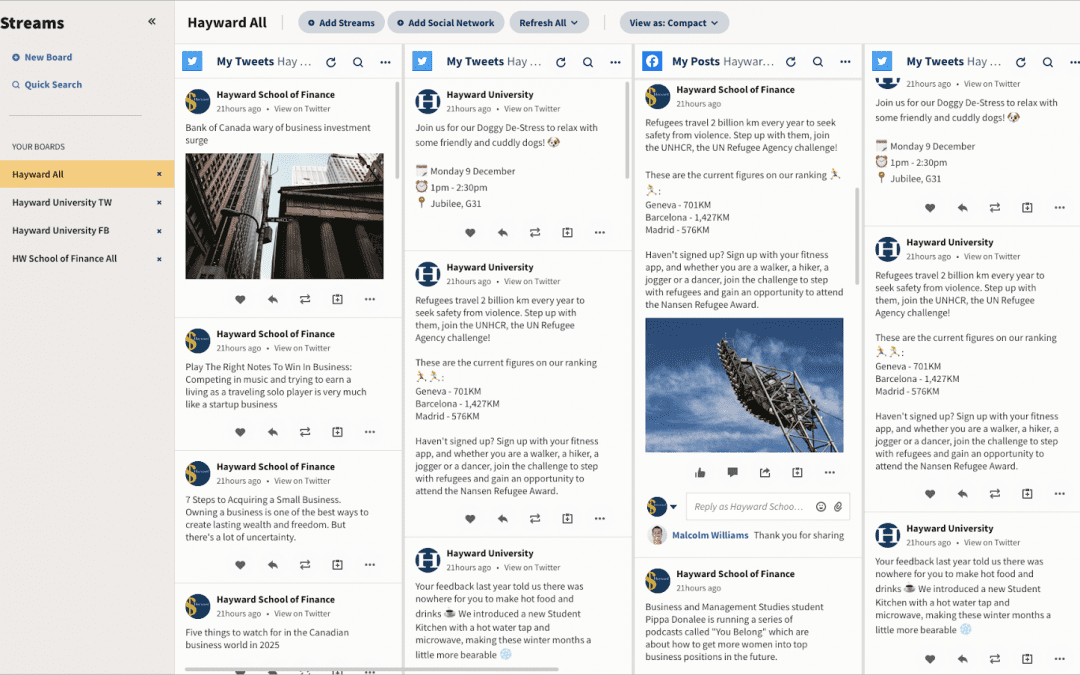Screen dimensions: 1080x675
Task: Attach a file in the Facebook reply box
Action: point(838,507)
